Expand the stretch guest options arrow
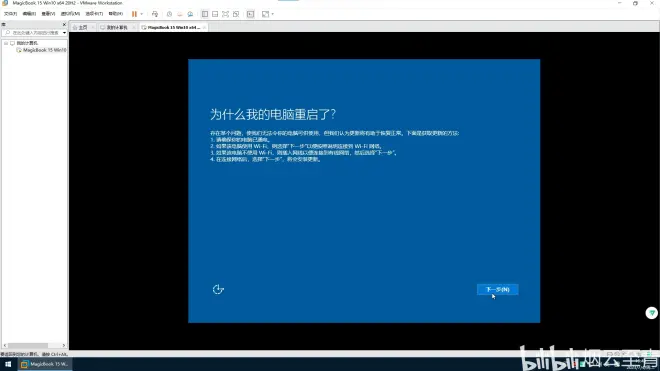The width and height of the screenshot is (660, 371). tap(272, 14)
